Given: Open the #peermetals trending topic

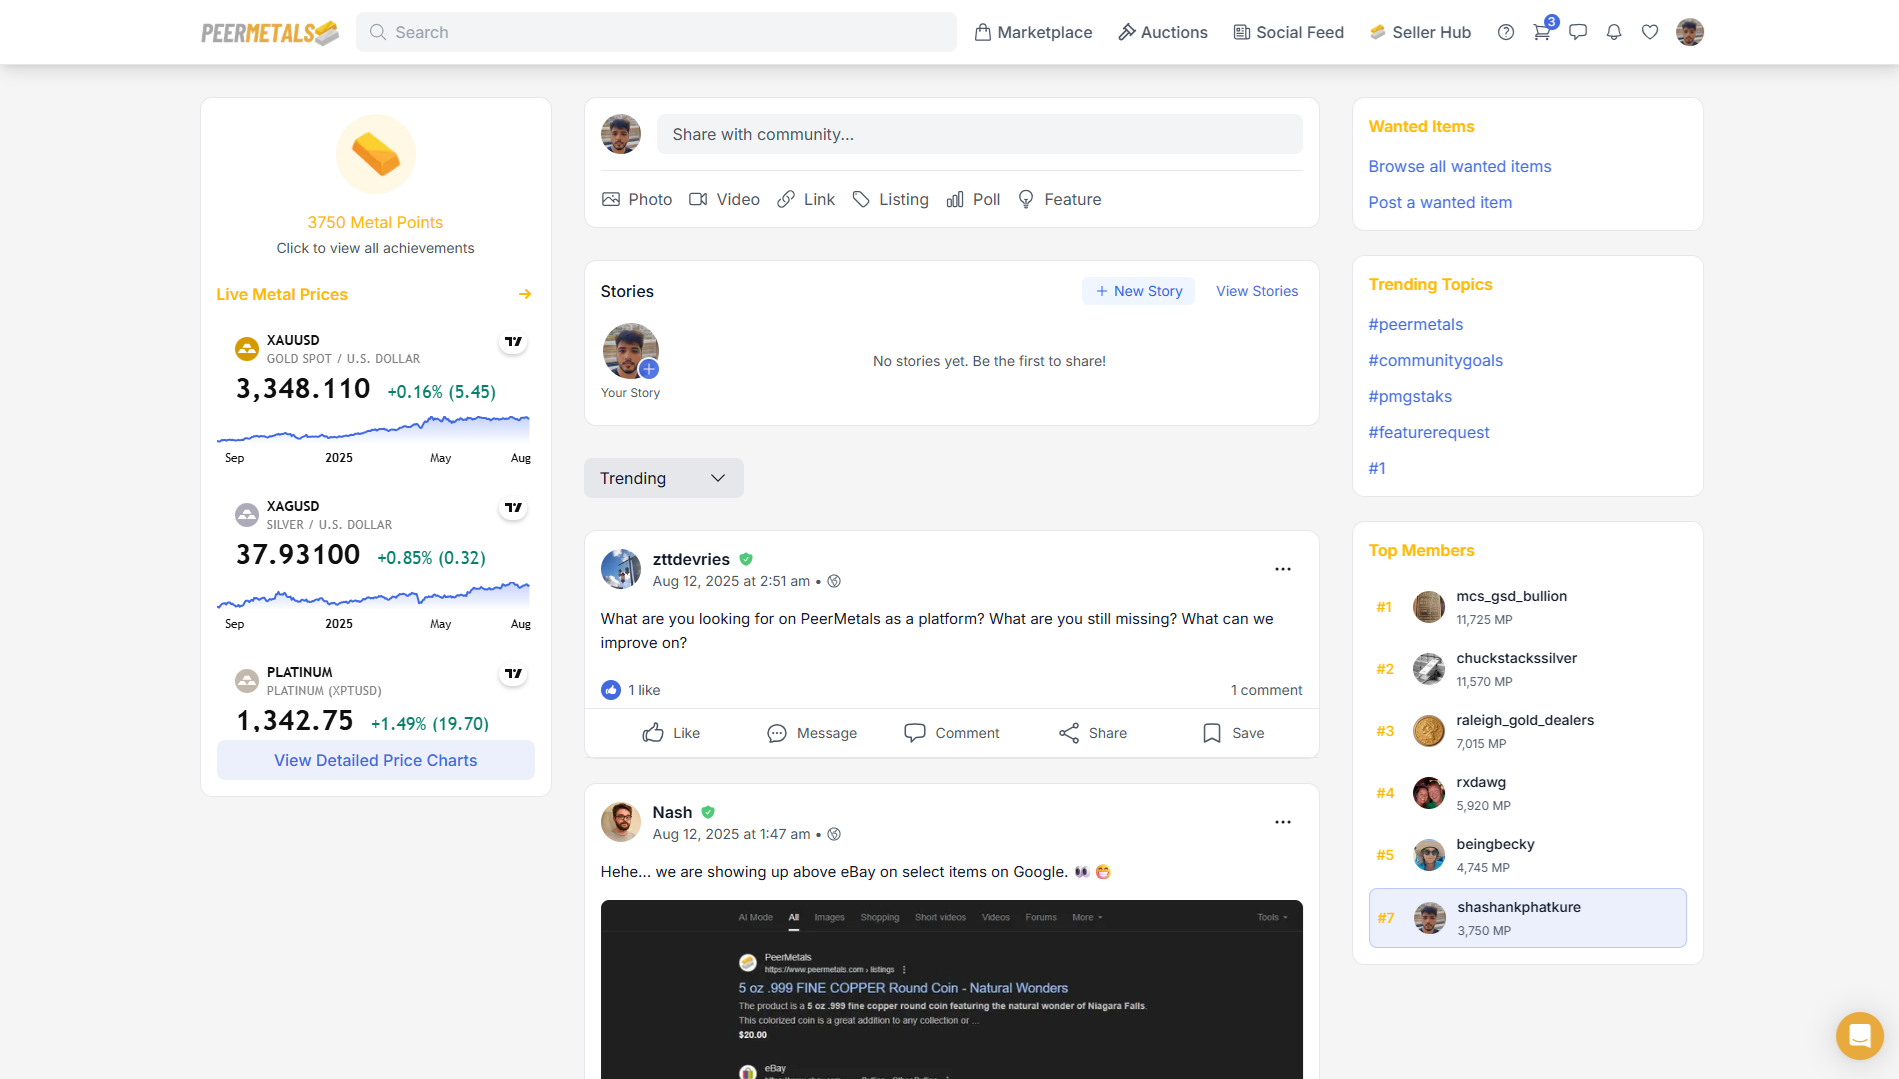Looking at the screenshot, I should pos(1416,324).
